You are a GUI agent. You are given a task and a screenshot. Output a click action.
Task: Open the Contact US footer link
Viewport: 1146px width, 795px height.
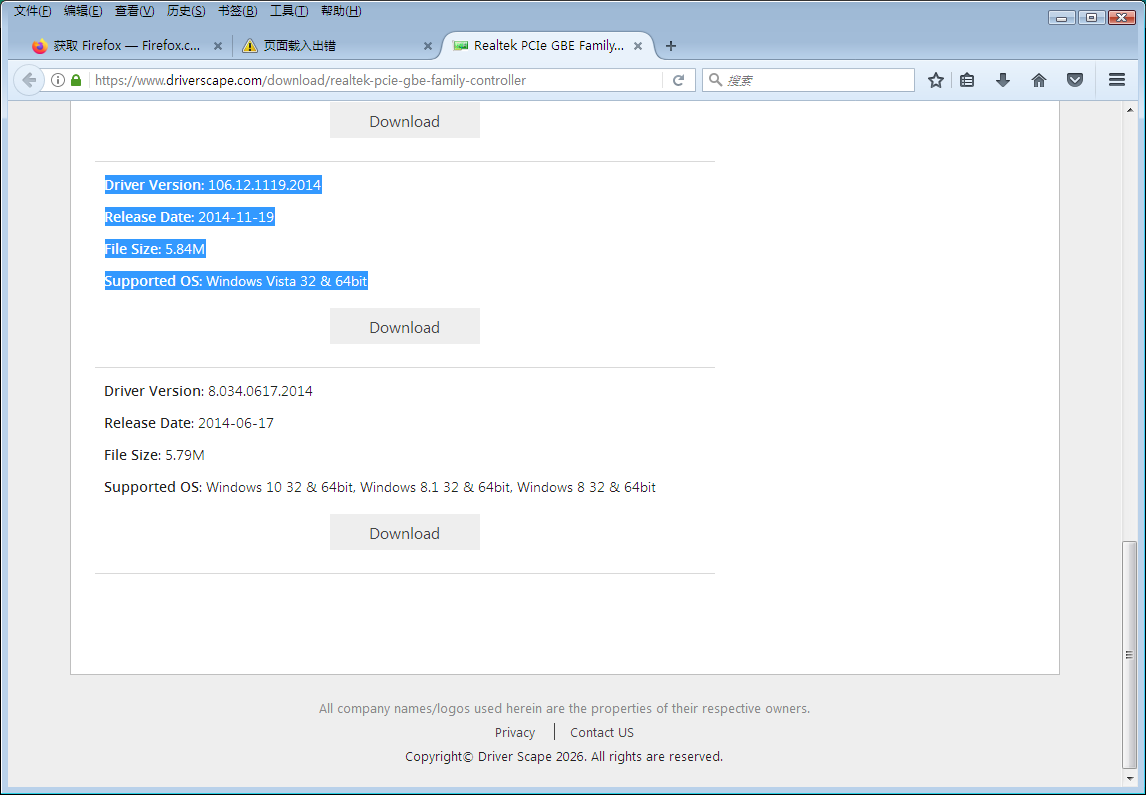pos(602,733)
